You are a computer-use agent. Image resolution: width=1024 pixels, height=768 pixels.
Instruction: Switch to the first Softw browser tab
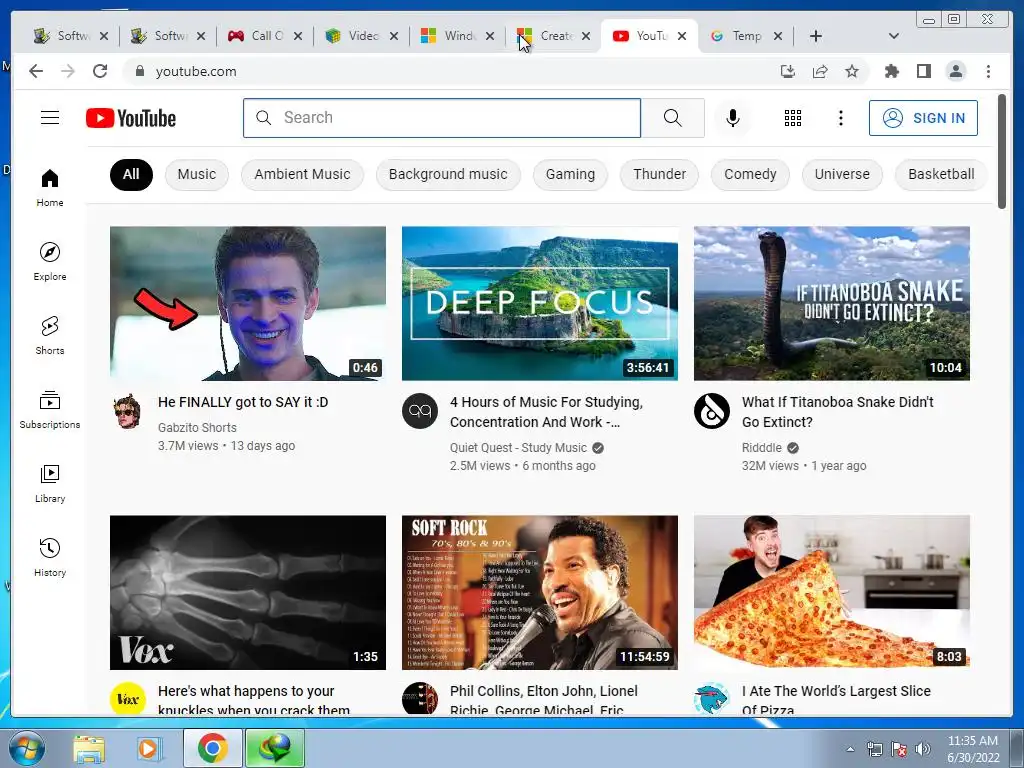click(71, 36)
